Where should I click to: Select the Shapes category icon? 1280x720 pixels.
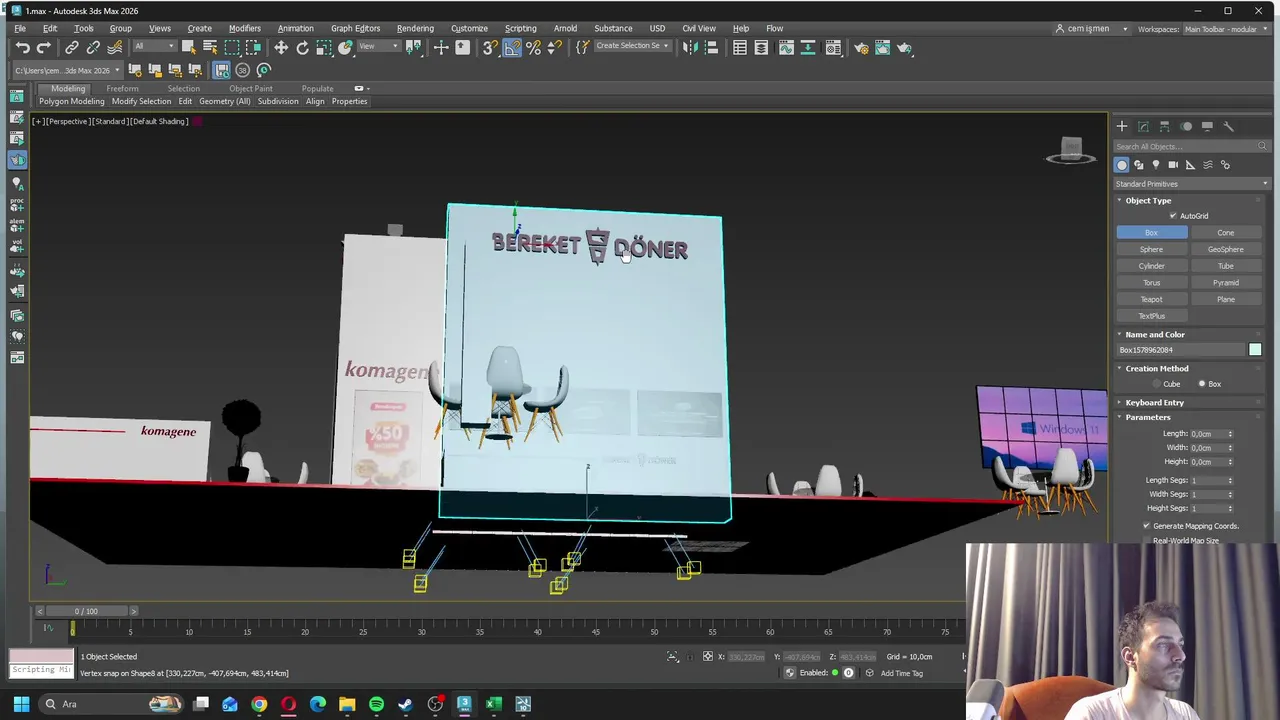(1139, 165)
